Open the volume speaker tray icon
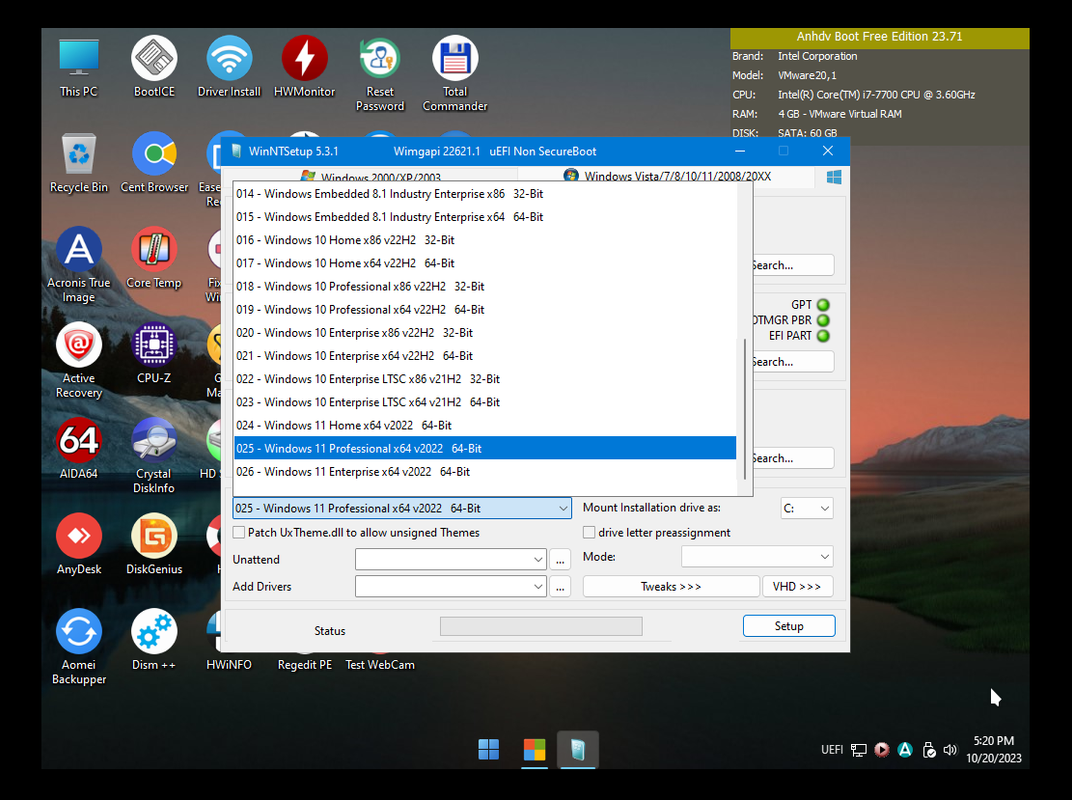Screen dimensions: 1072x800 pos(950,750)
